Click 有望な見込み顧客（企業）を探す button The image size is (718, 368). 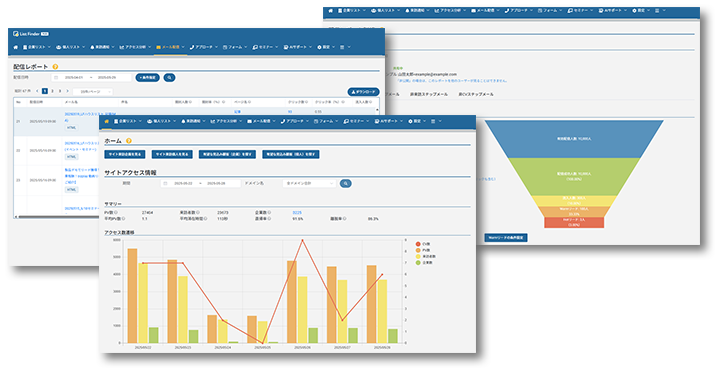tap(227, 154)
